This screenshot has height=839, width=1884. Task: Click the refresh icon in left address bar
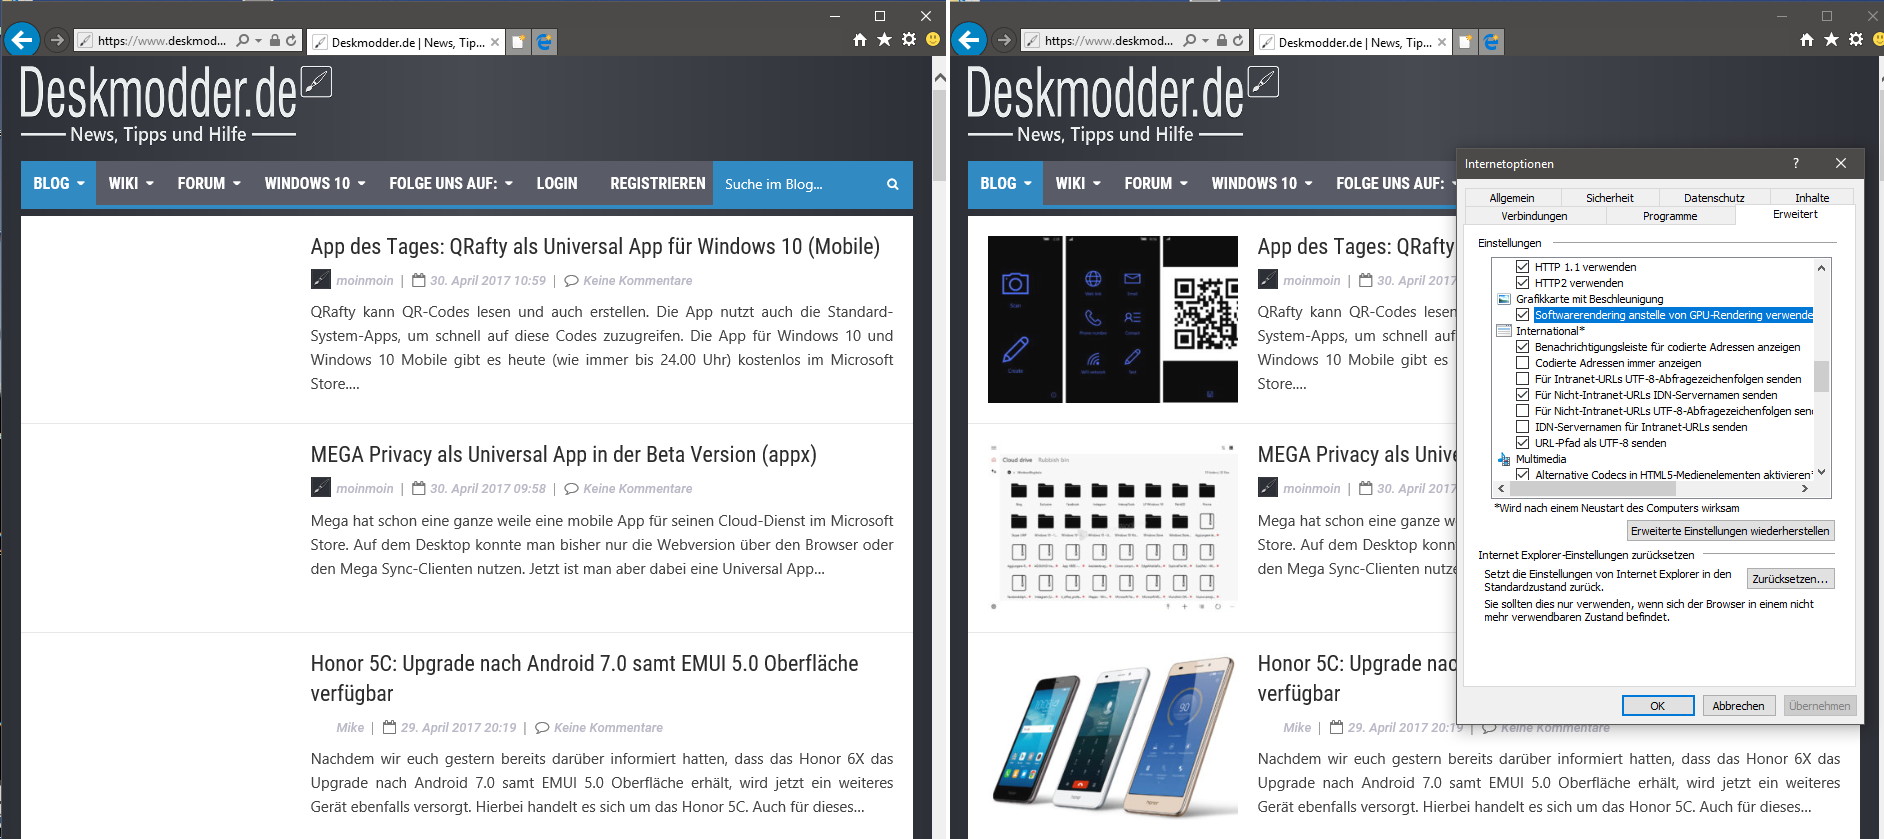coord(291,41)
